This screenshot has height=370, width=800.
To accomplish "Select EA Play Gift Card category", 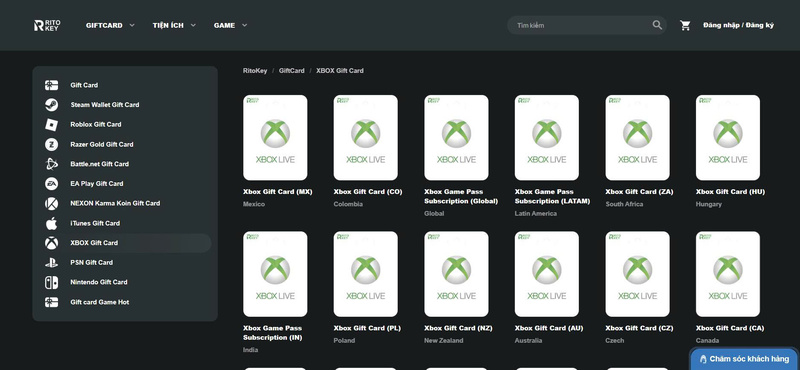I will point(96,184).
